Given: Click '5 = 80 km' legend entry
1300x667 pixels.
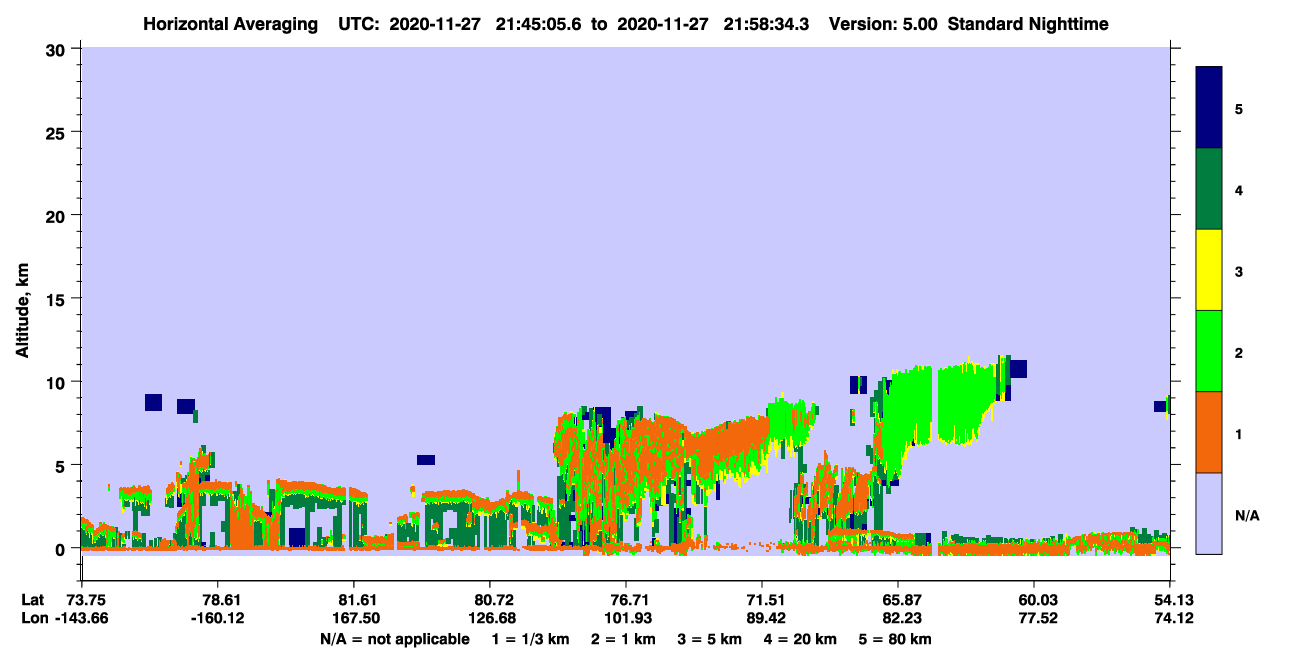Looking at the screenshot, I should 895,639.
